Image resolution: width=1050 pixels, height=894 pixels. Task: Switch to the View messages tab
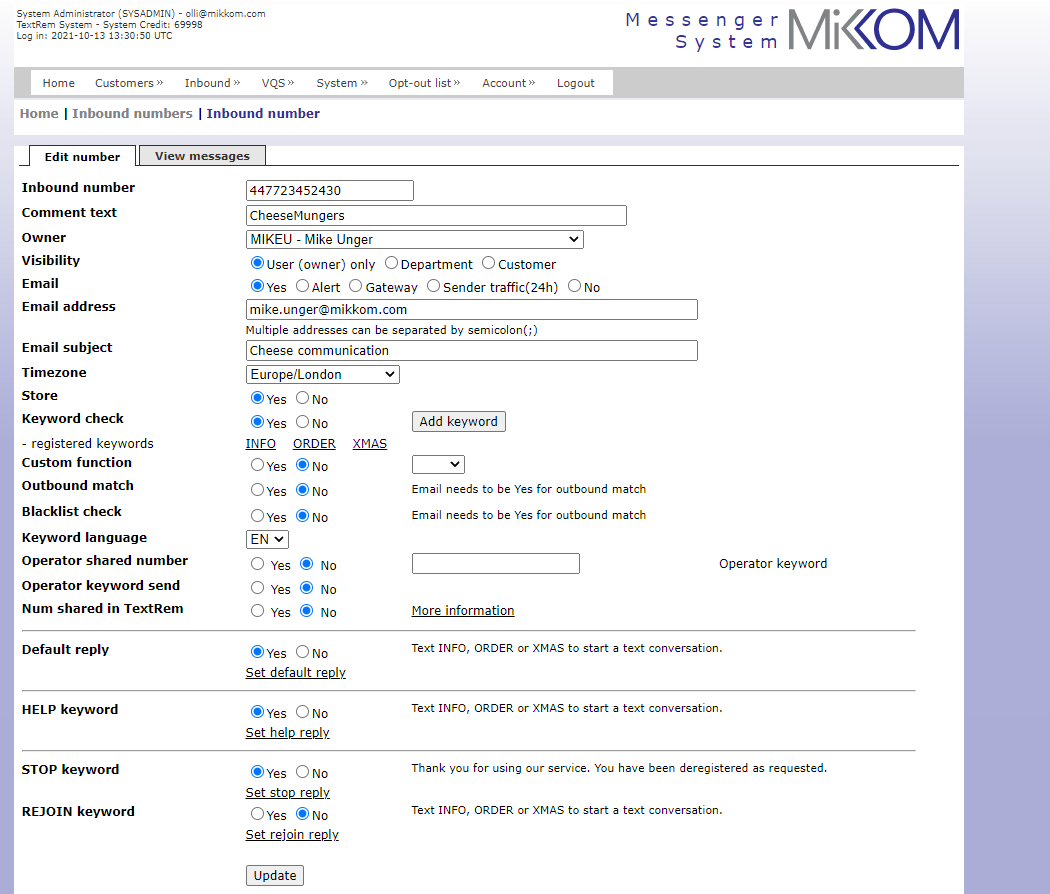202,156
